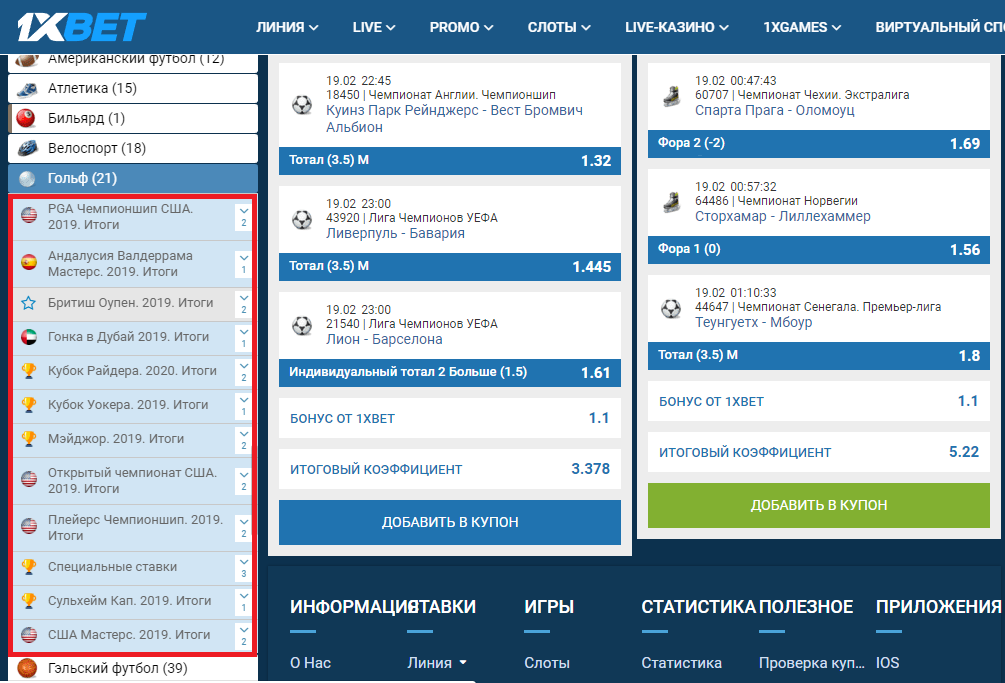This screenshot has width=1005, height=683.
Task: Open the PROMO menu
Action: point(461,28)
